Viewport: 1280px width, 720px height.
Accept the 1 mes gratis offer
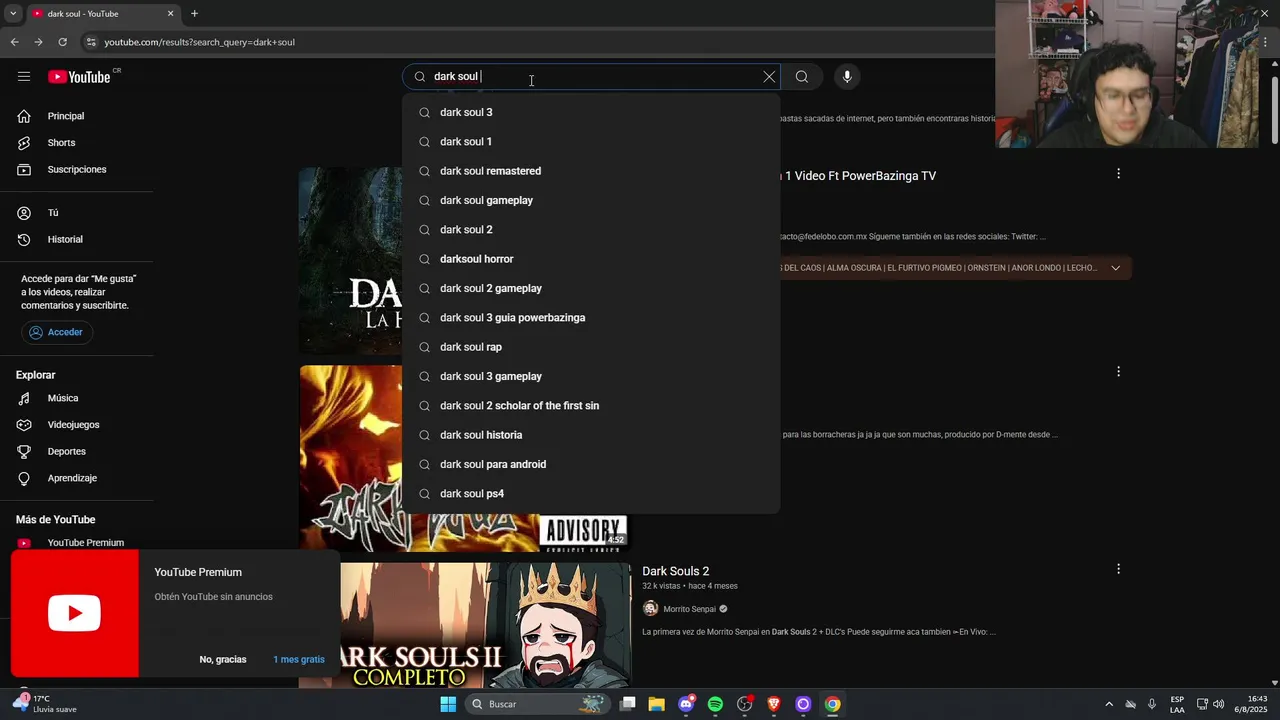pyautogui.click(x=299, y=660)
